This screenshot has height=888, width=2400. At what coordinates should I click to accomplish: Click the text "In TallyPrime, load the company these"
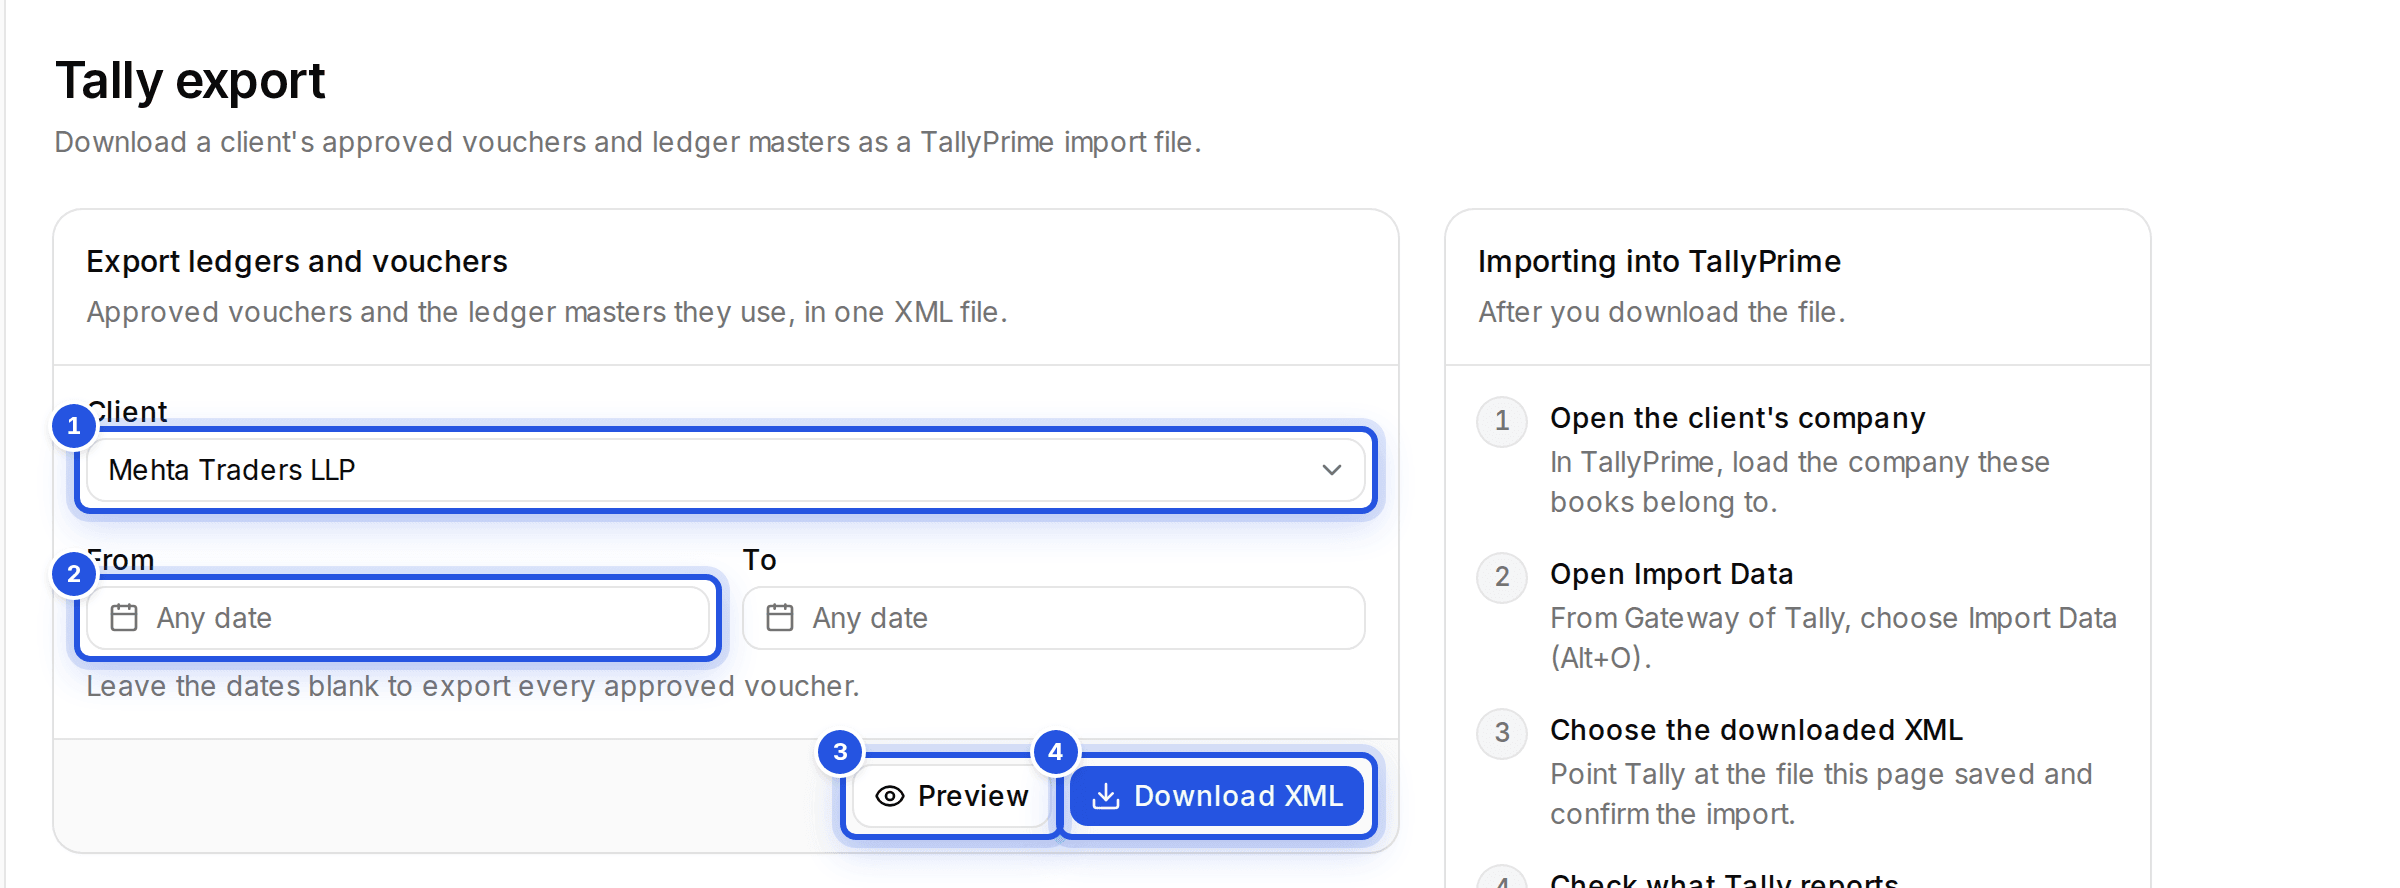[x=1800, y=462]
